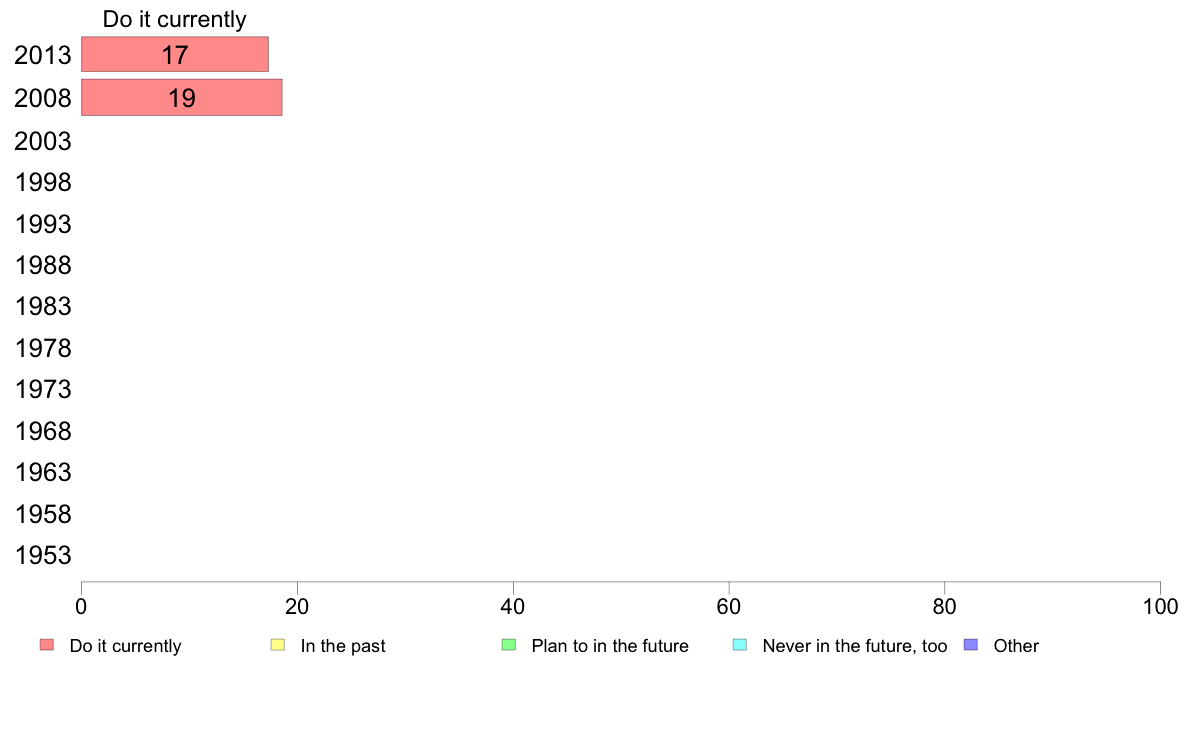Click the 'Plan to in the future' legend text
The width and height of the screenshot is (1188, 736).
point(610,646)
